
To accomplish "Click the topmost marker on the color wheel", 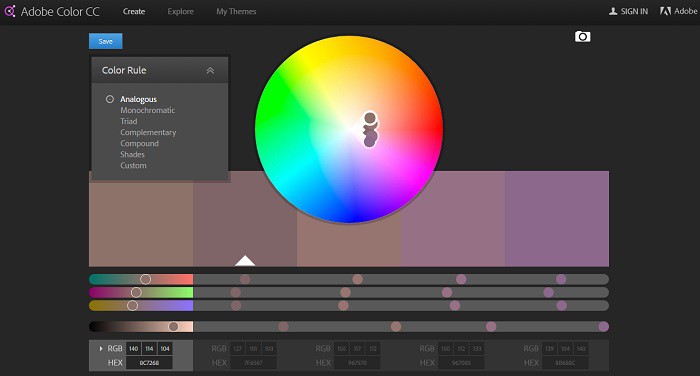I will [370, 118].
